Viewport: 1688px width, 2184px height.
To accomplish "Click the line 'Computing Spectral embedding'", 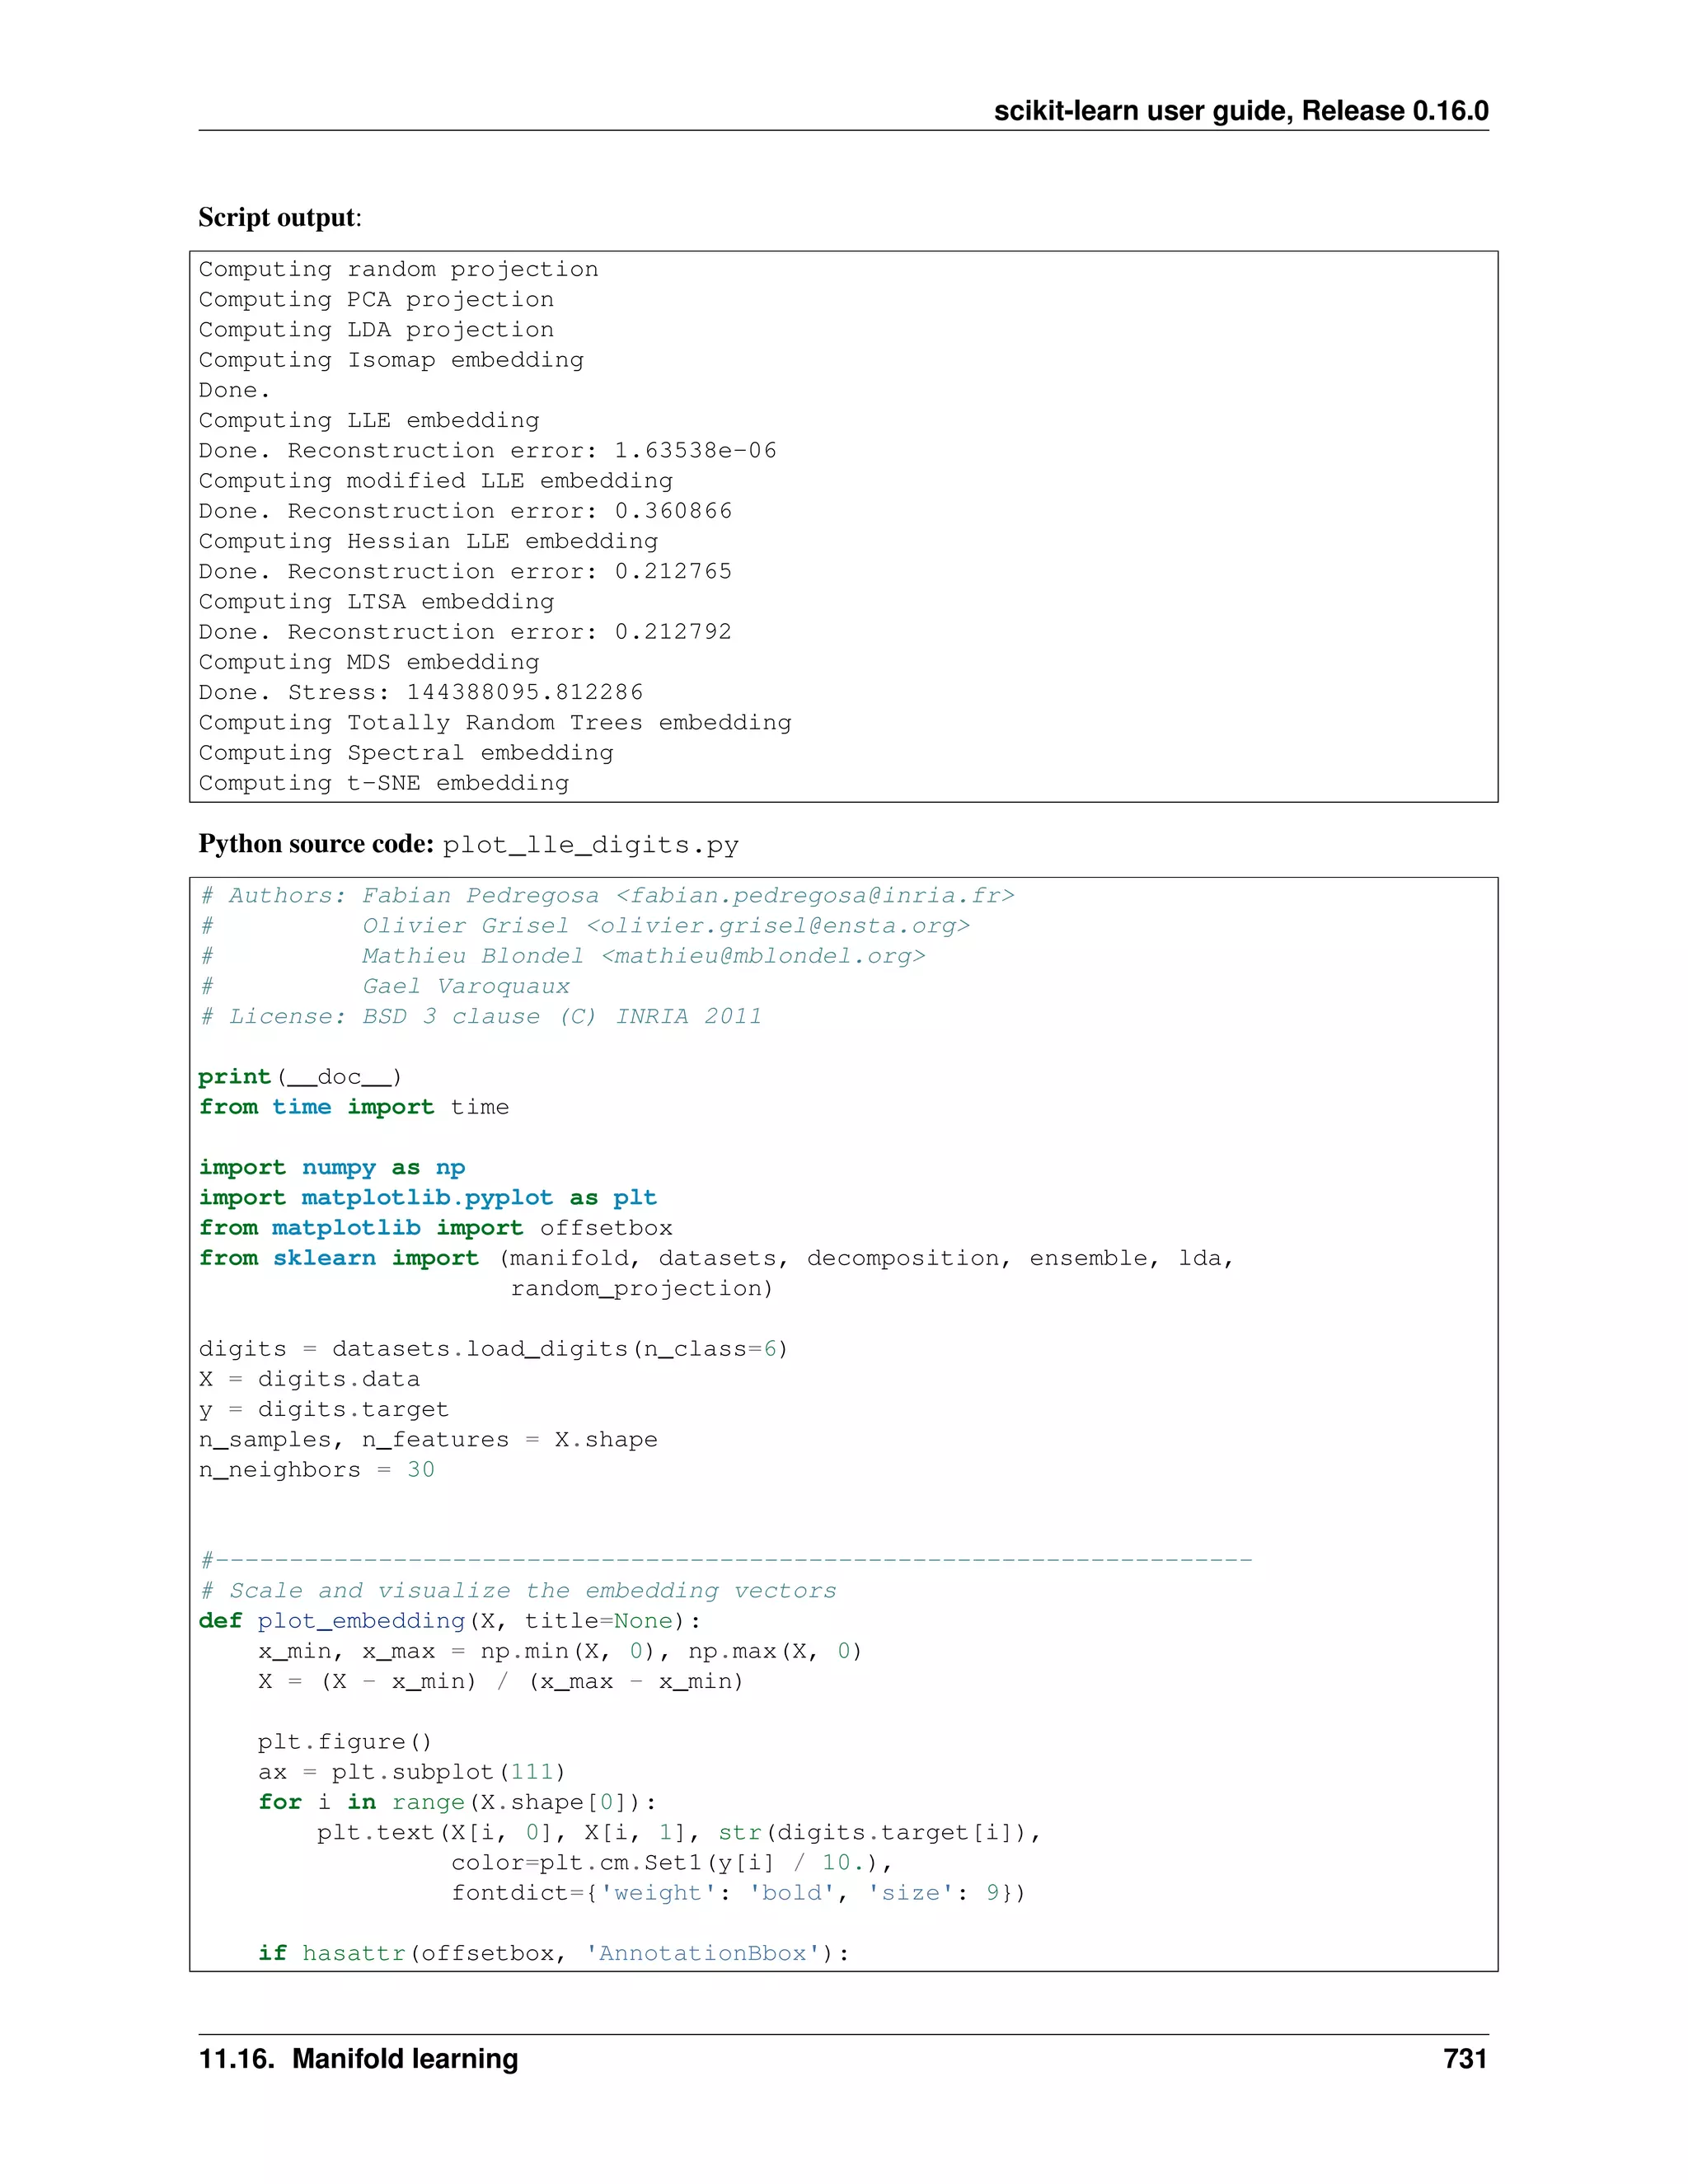I will coord(406,753).
